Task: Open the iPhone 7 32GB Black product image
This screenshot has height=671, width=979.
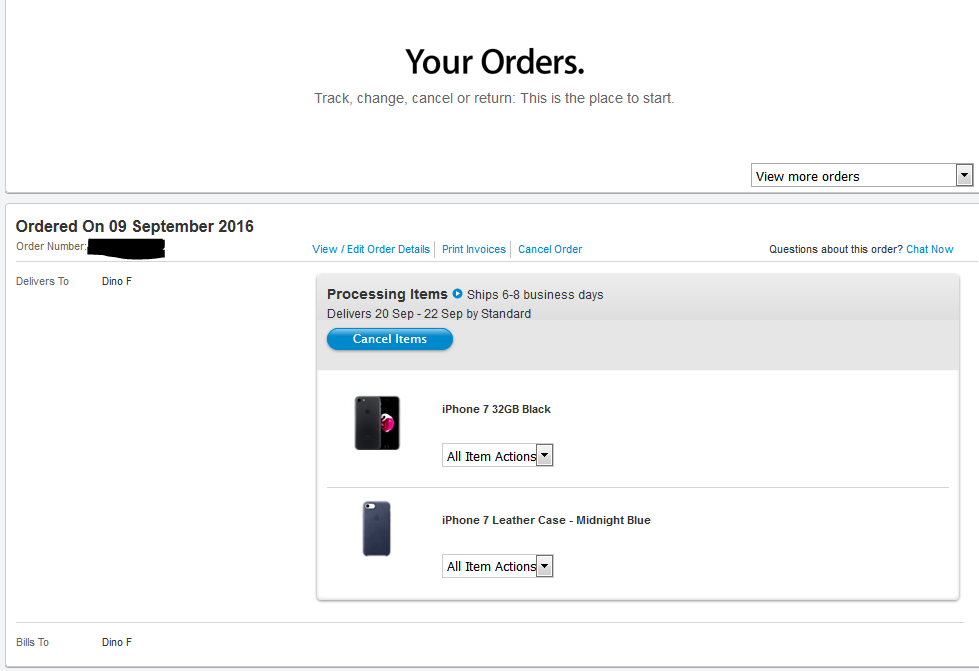Action: point(377,423)
